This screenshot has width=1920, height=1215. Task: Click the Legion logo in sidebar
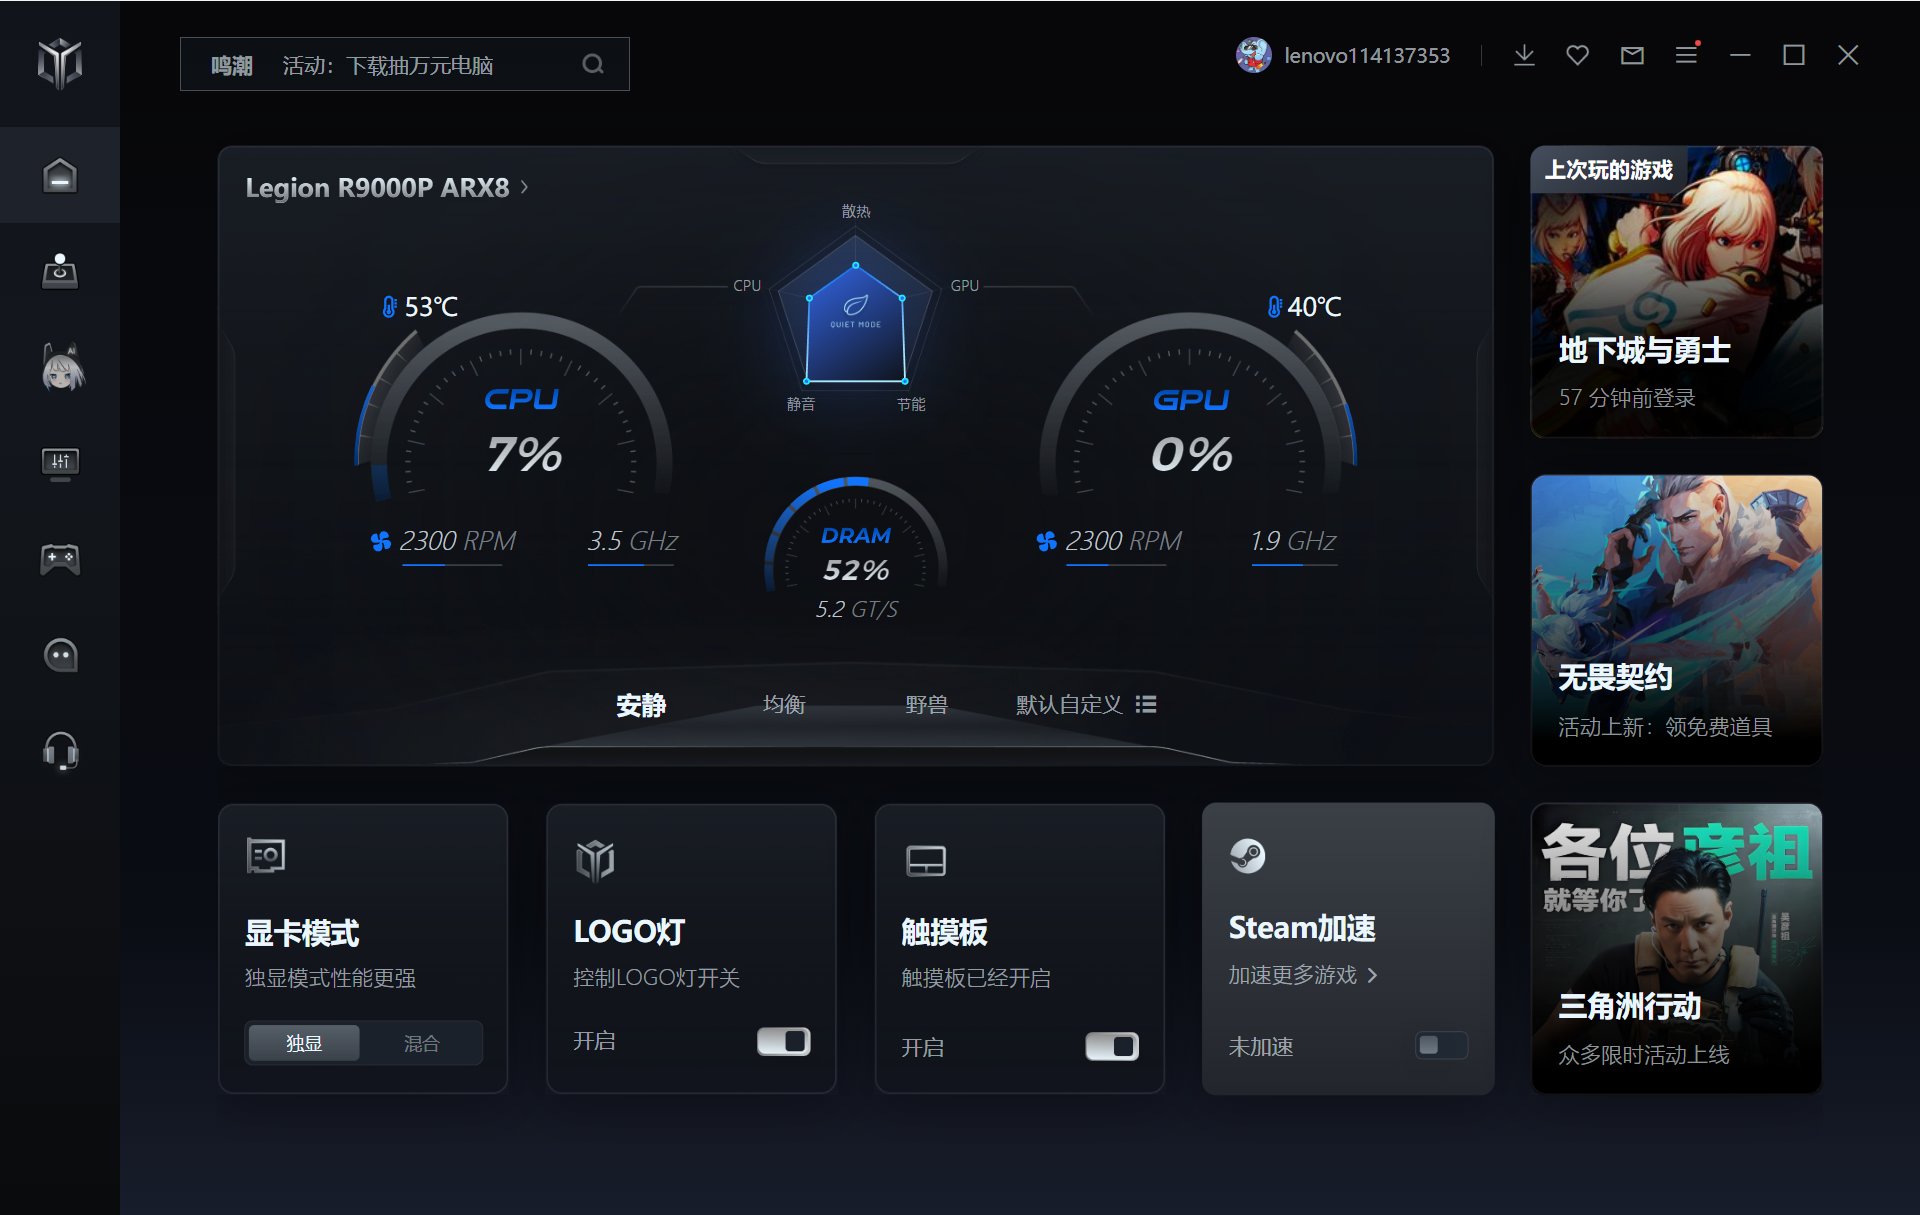(x=60, y=63)
